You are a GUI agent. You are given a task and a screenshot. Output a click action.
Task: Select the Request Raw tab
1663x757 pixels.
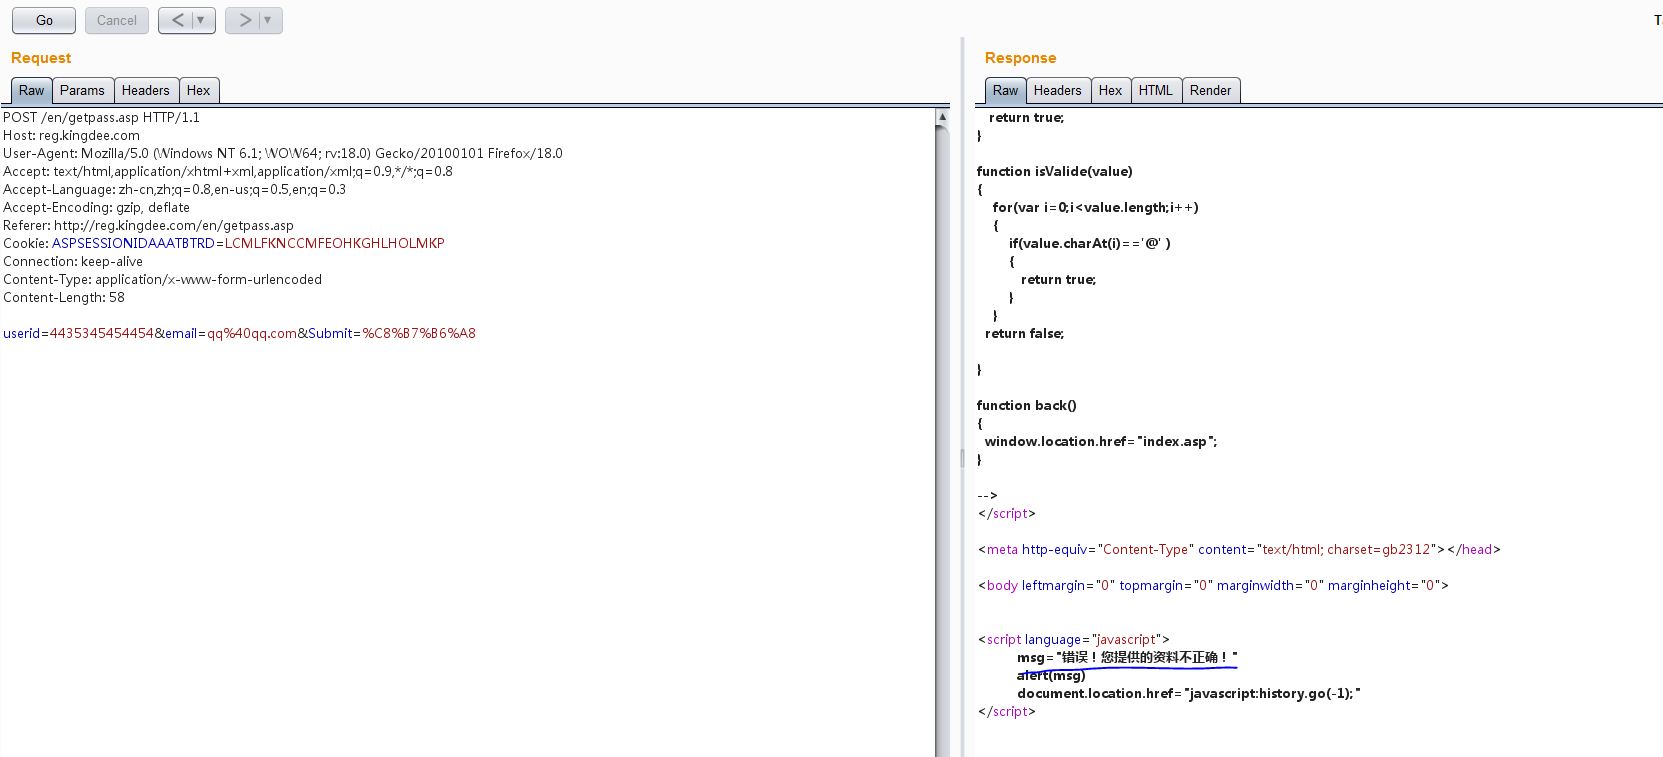(32, 90)
